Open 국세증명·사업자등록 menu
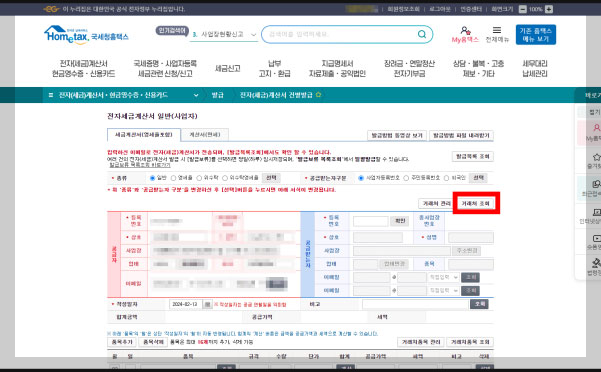This screenshot has height=372, width=601. click(x=165, y=69)
